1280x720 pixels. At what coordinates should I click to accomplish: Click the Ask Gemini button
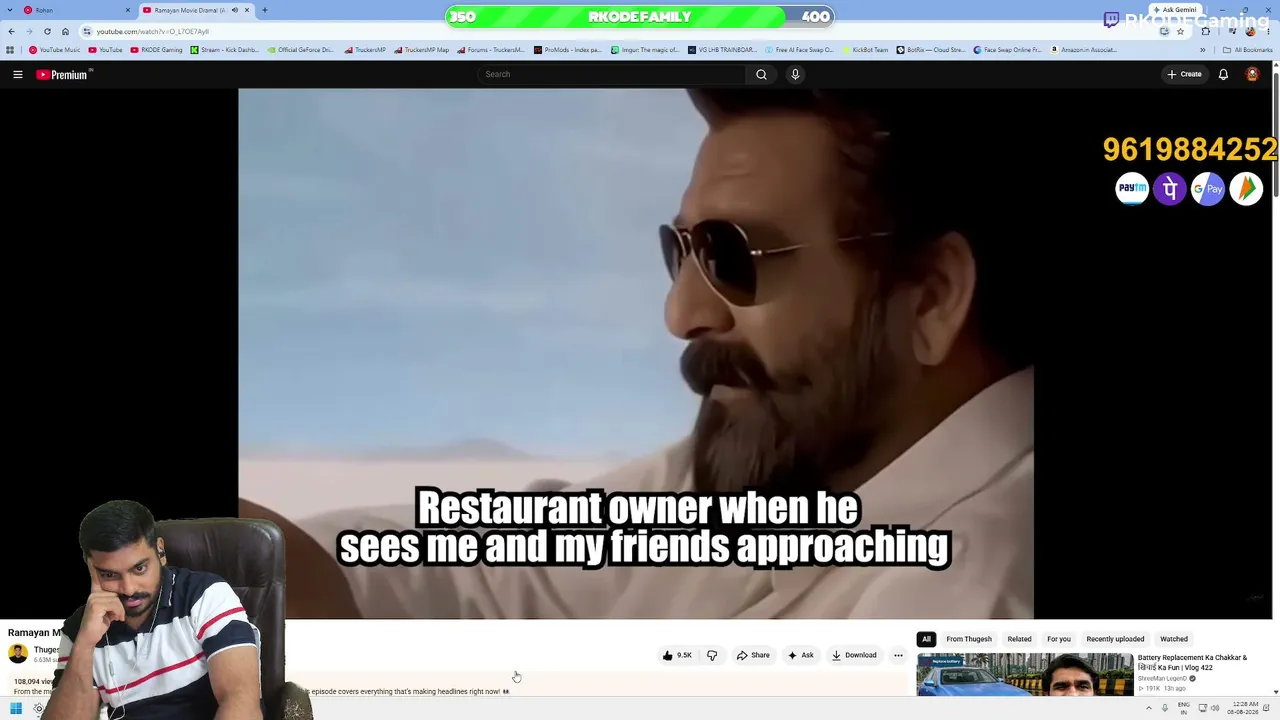pos(1175,10)
